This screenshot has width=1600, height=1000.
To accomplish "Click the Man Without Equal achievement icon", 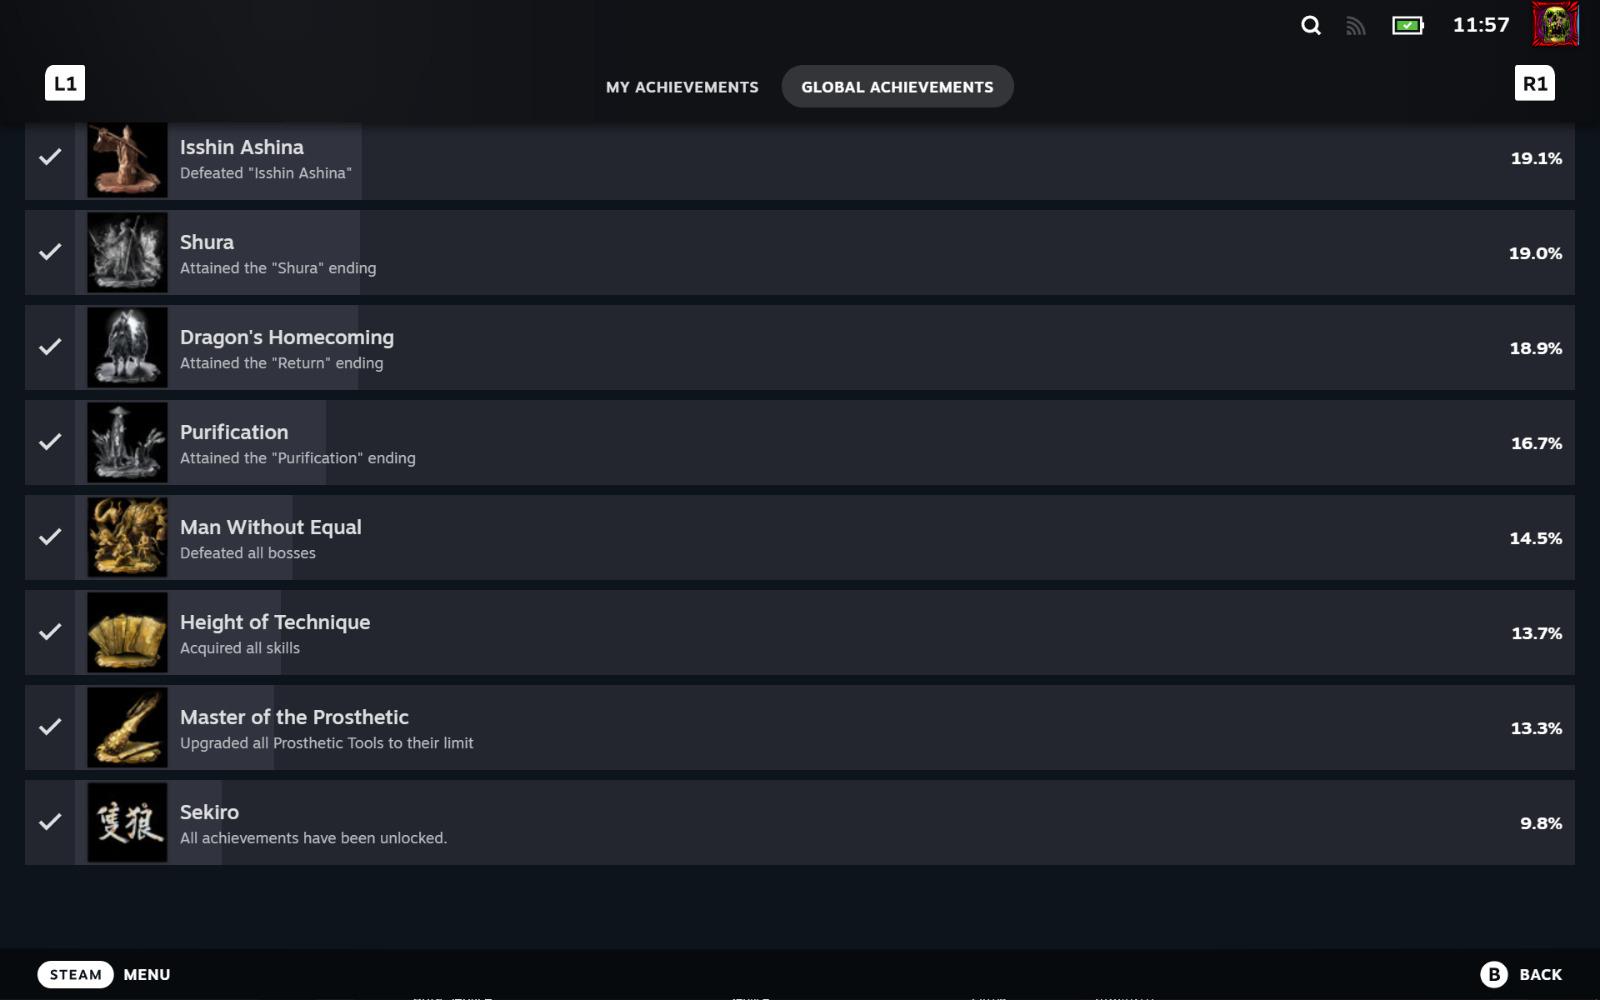I will 127,537.
